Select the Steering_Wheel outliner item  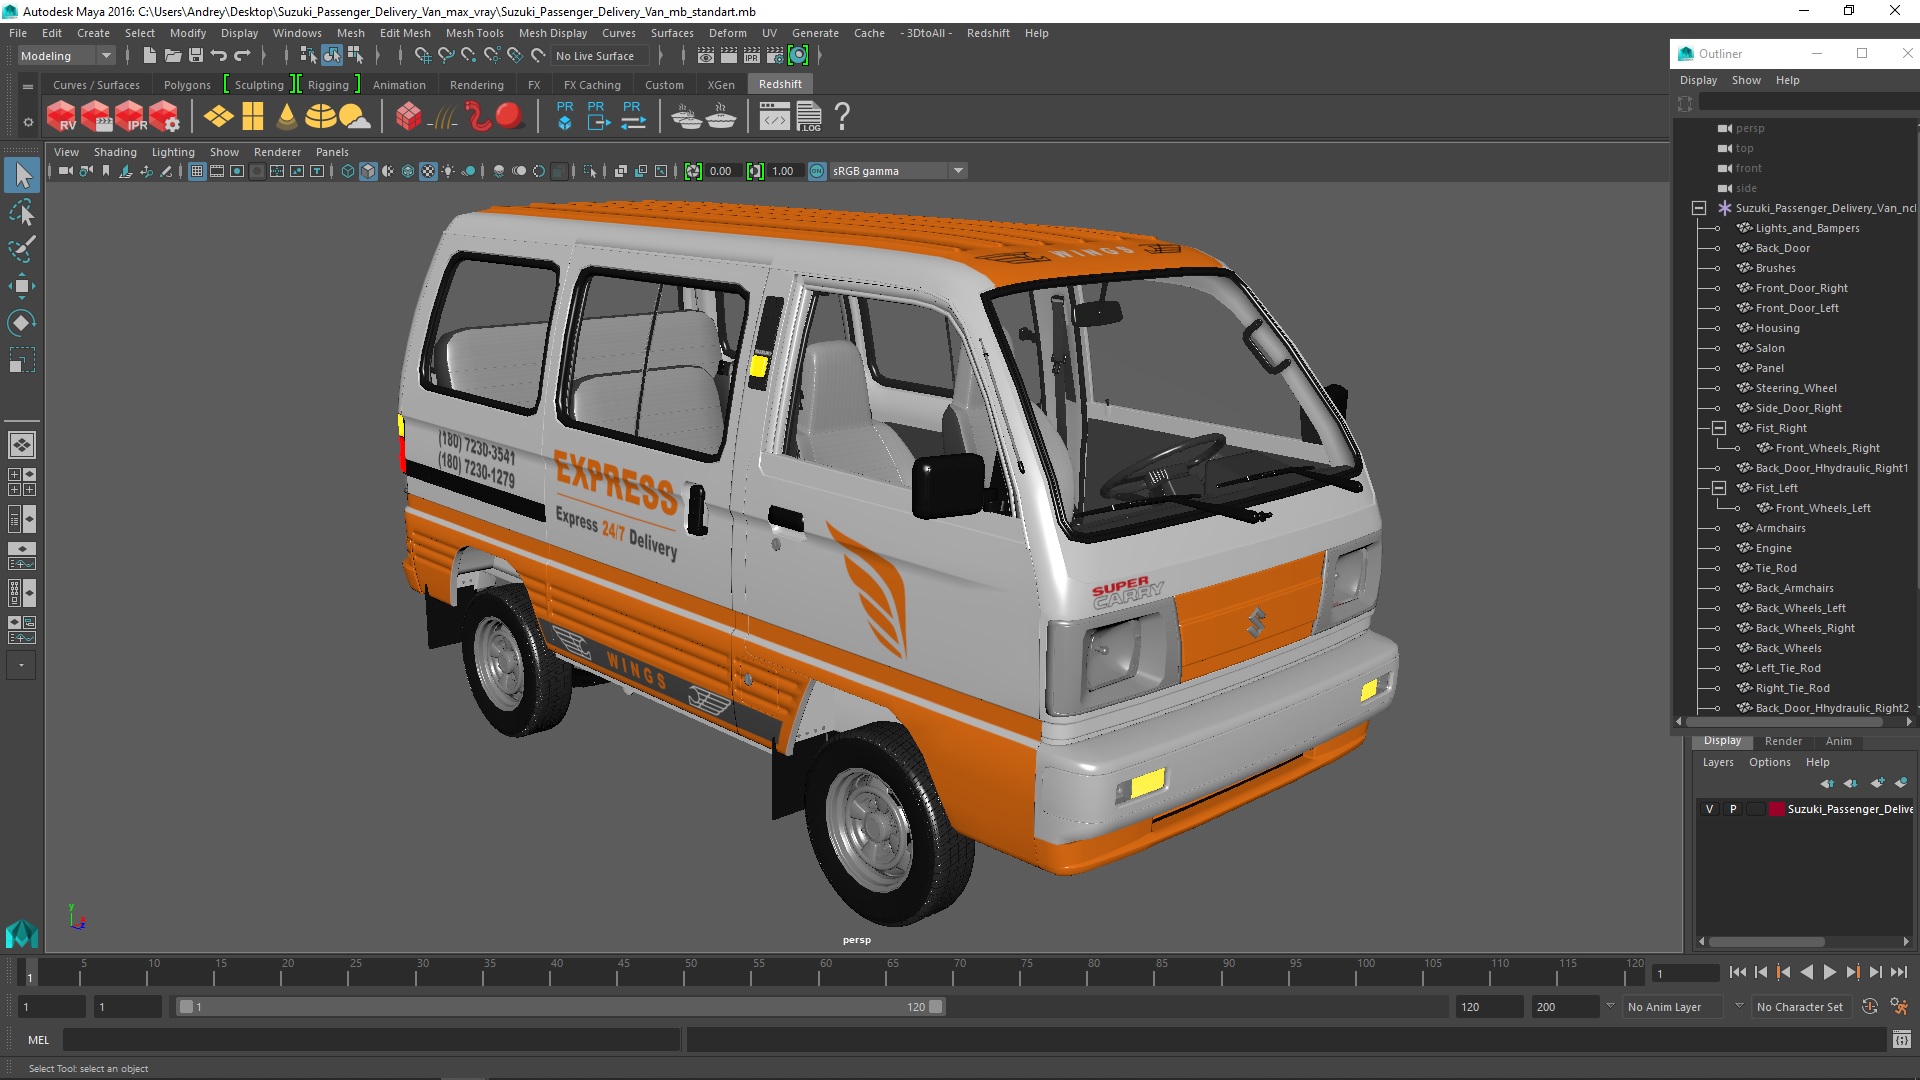point(1795,388)
